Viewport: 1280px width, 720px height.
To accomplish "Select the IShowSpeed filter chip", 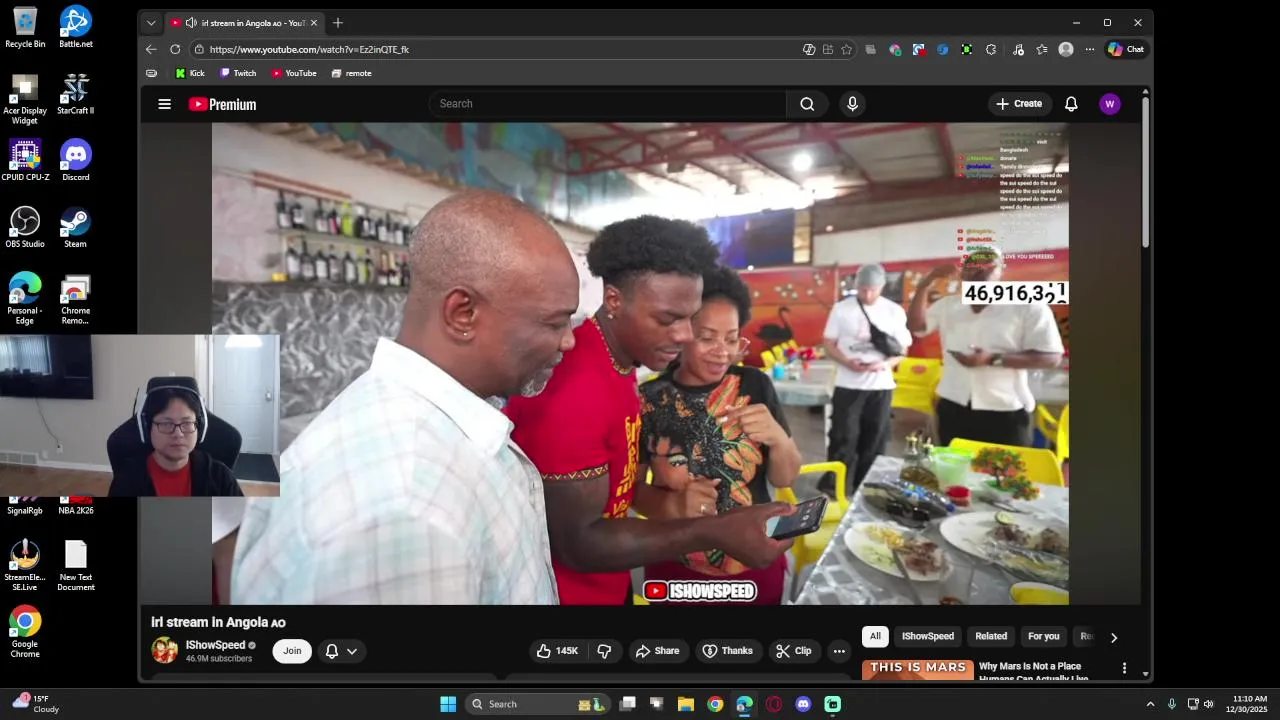I will click(928, 636).
